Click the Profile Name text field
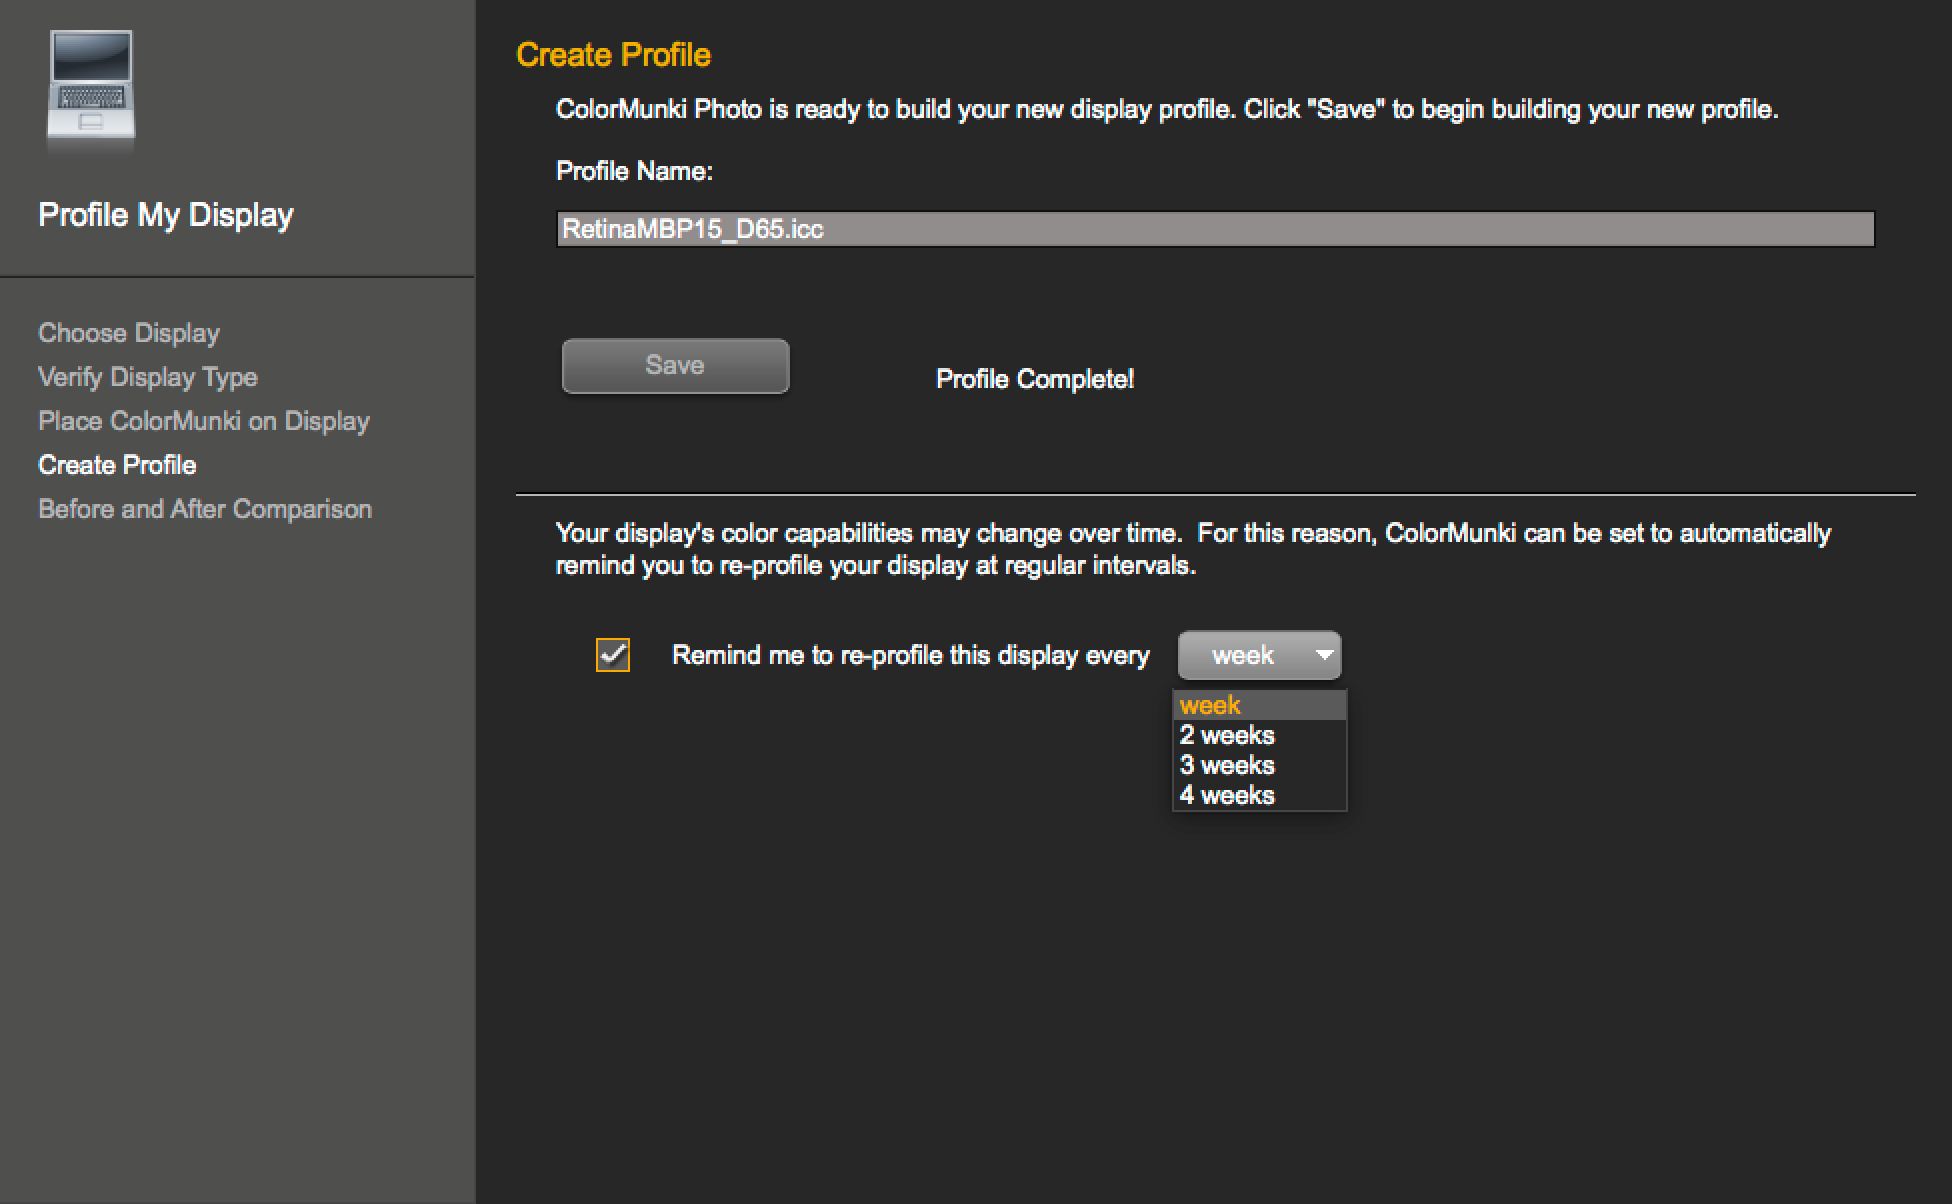1952x1204 pixels. (1214, 229)
